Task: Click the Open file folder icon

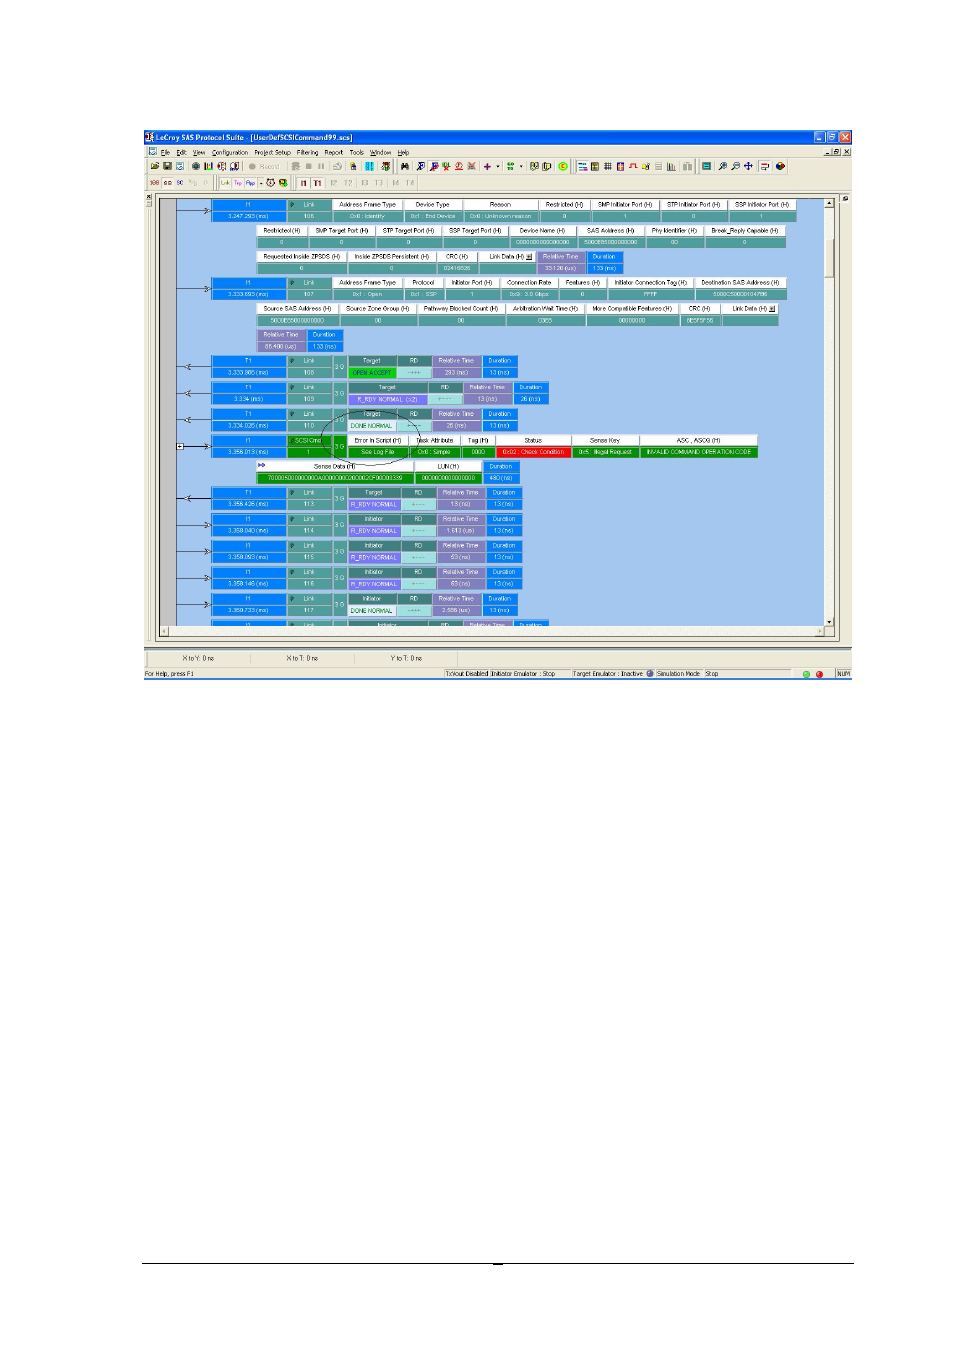Action: 155,166
